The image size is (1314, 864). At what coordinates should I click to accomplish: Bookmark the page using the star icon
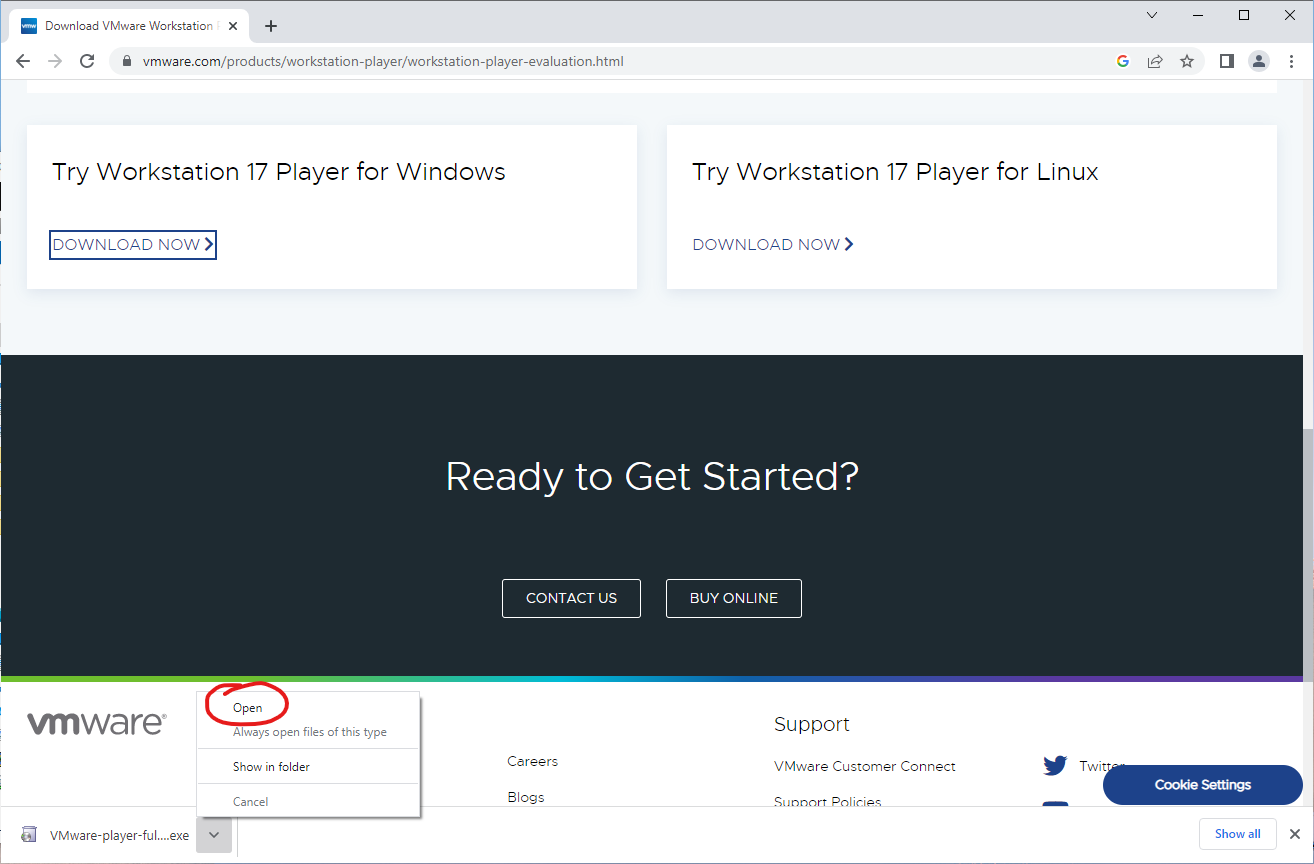(1187, 61)
